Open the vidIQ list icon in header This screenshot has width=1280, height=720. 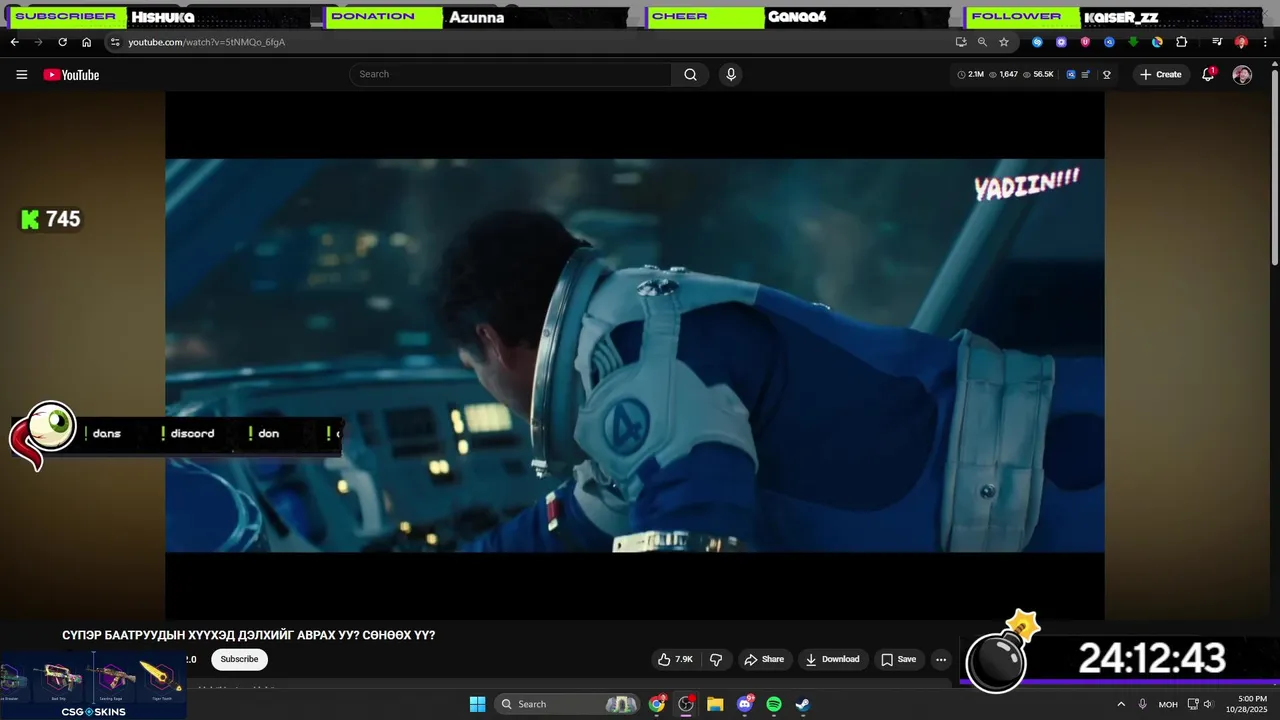pyautogui.click(x=1086, y=75)
